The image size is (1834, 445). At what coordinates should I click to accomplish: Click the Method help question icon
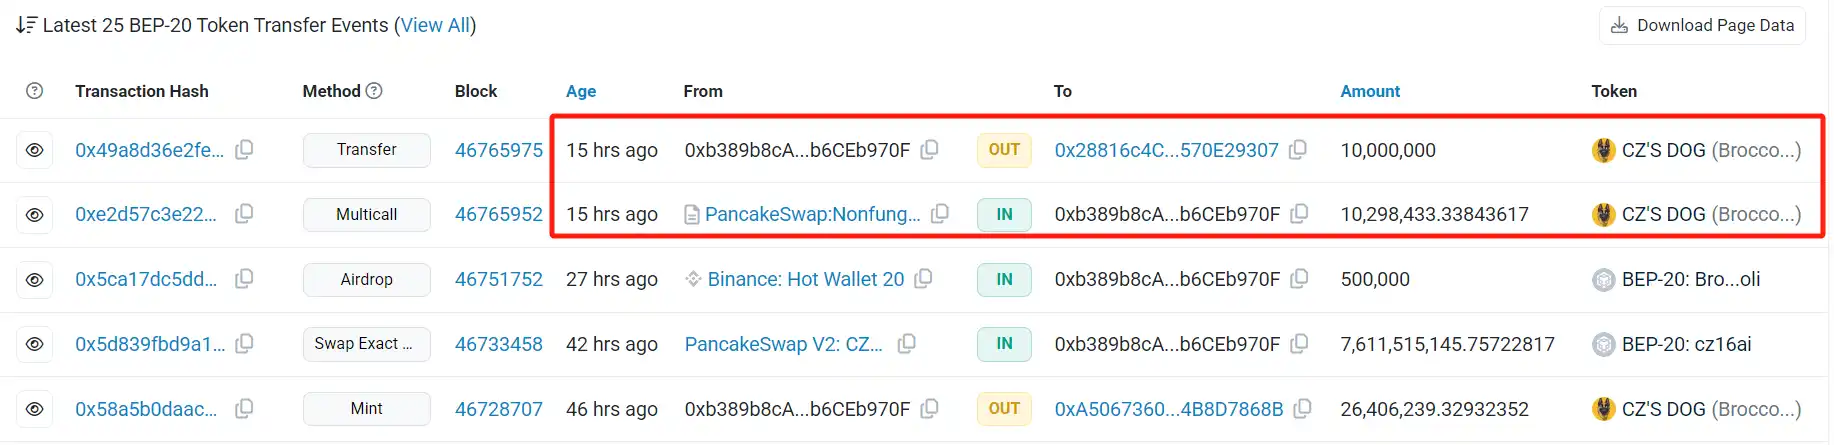click(x=375, y=91)
